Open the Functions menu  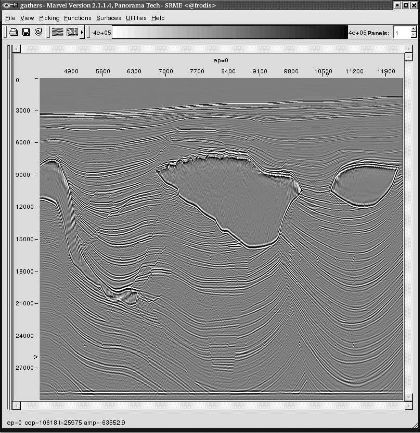tap(77, 18)
